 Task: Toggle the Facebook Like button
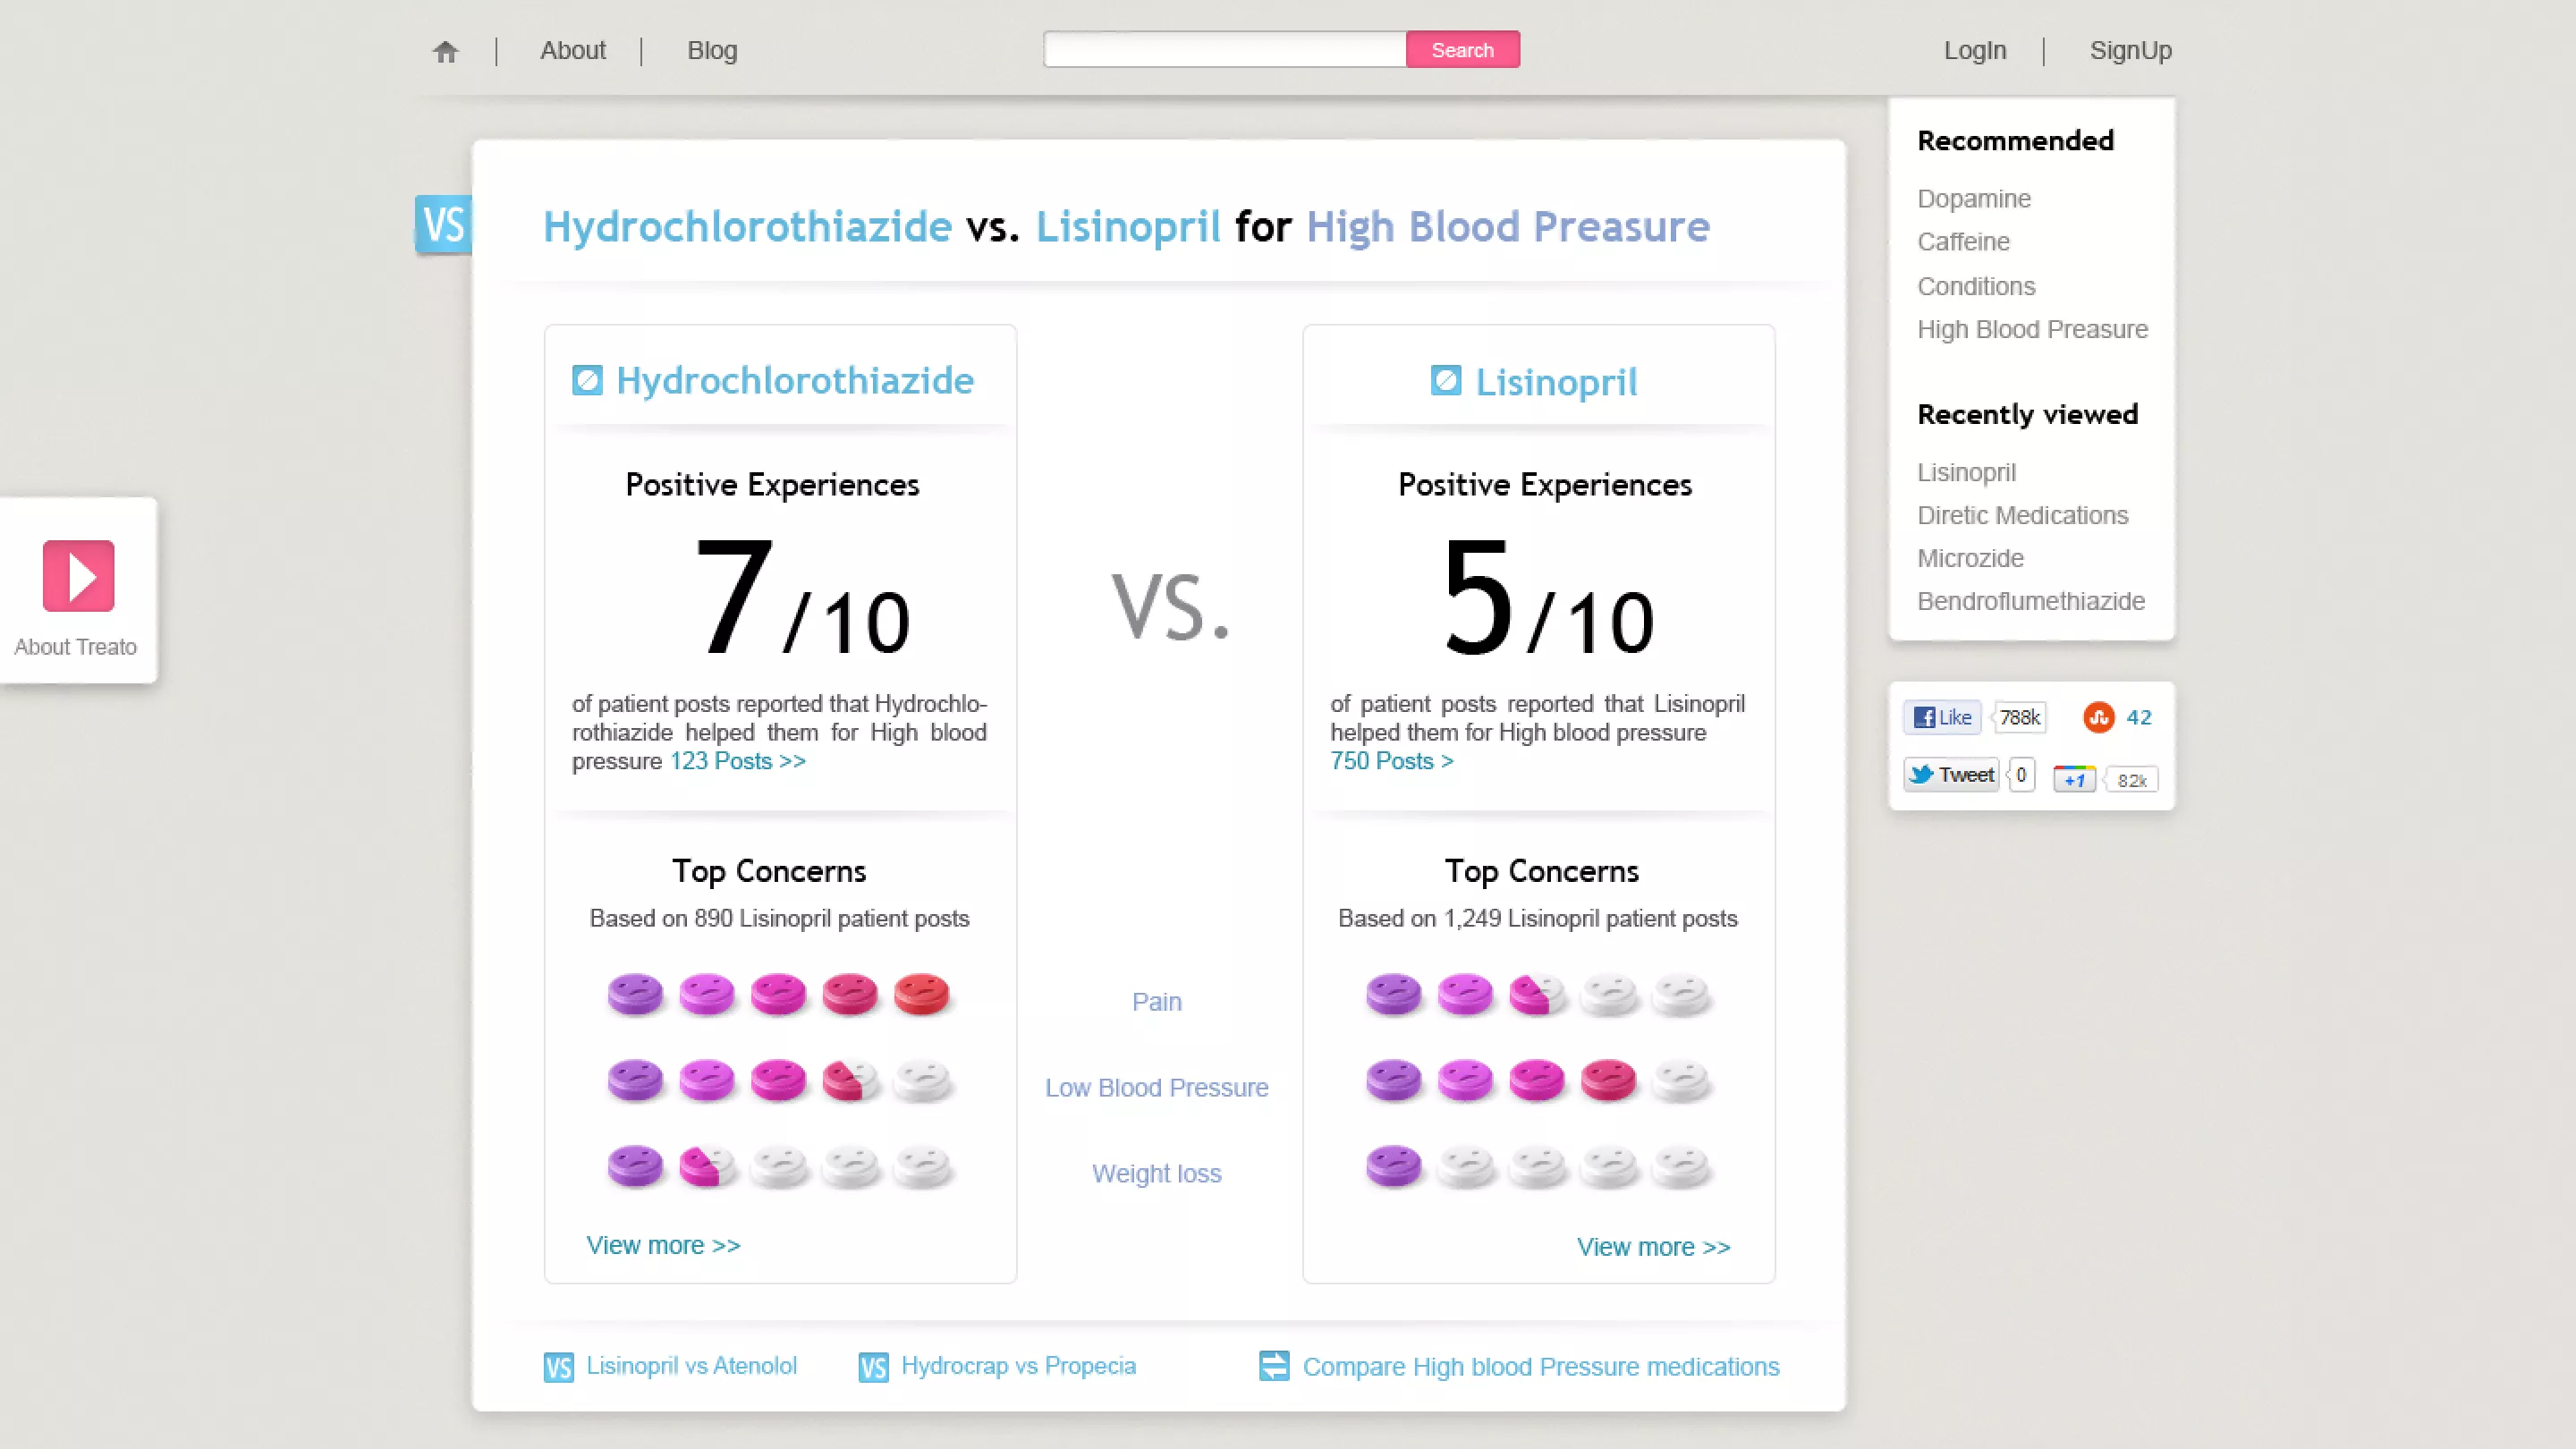click(x=1941, y=717)
